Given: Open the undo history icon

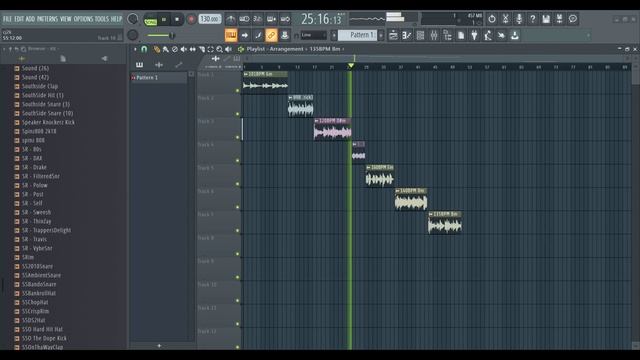Looking at the screenshot, I should (492, 19).
